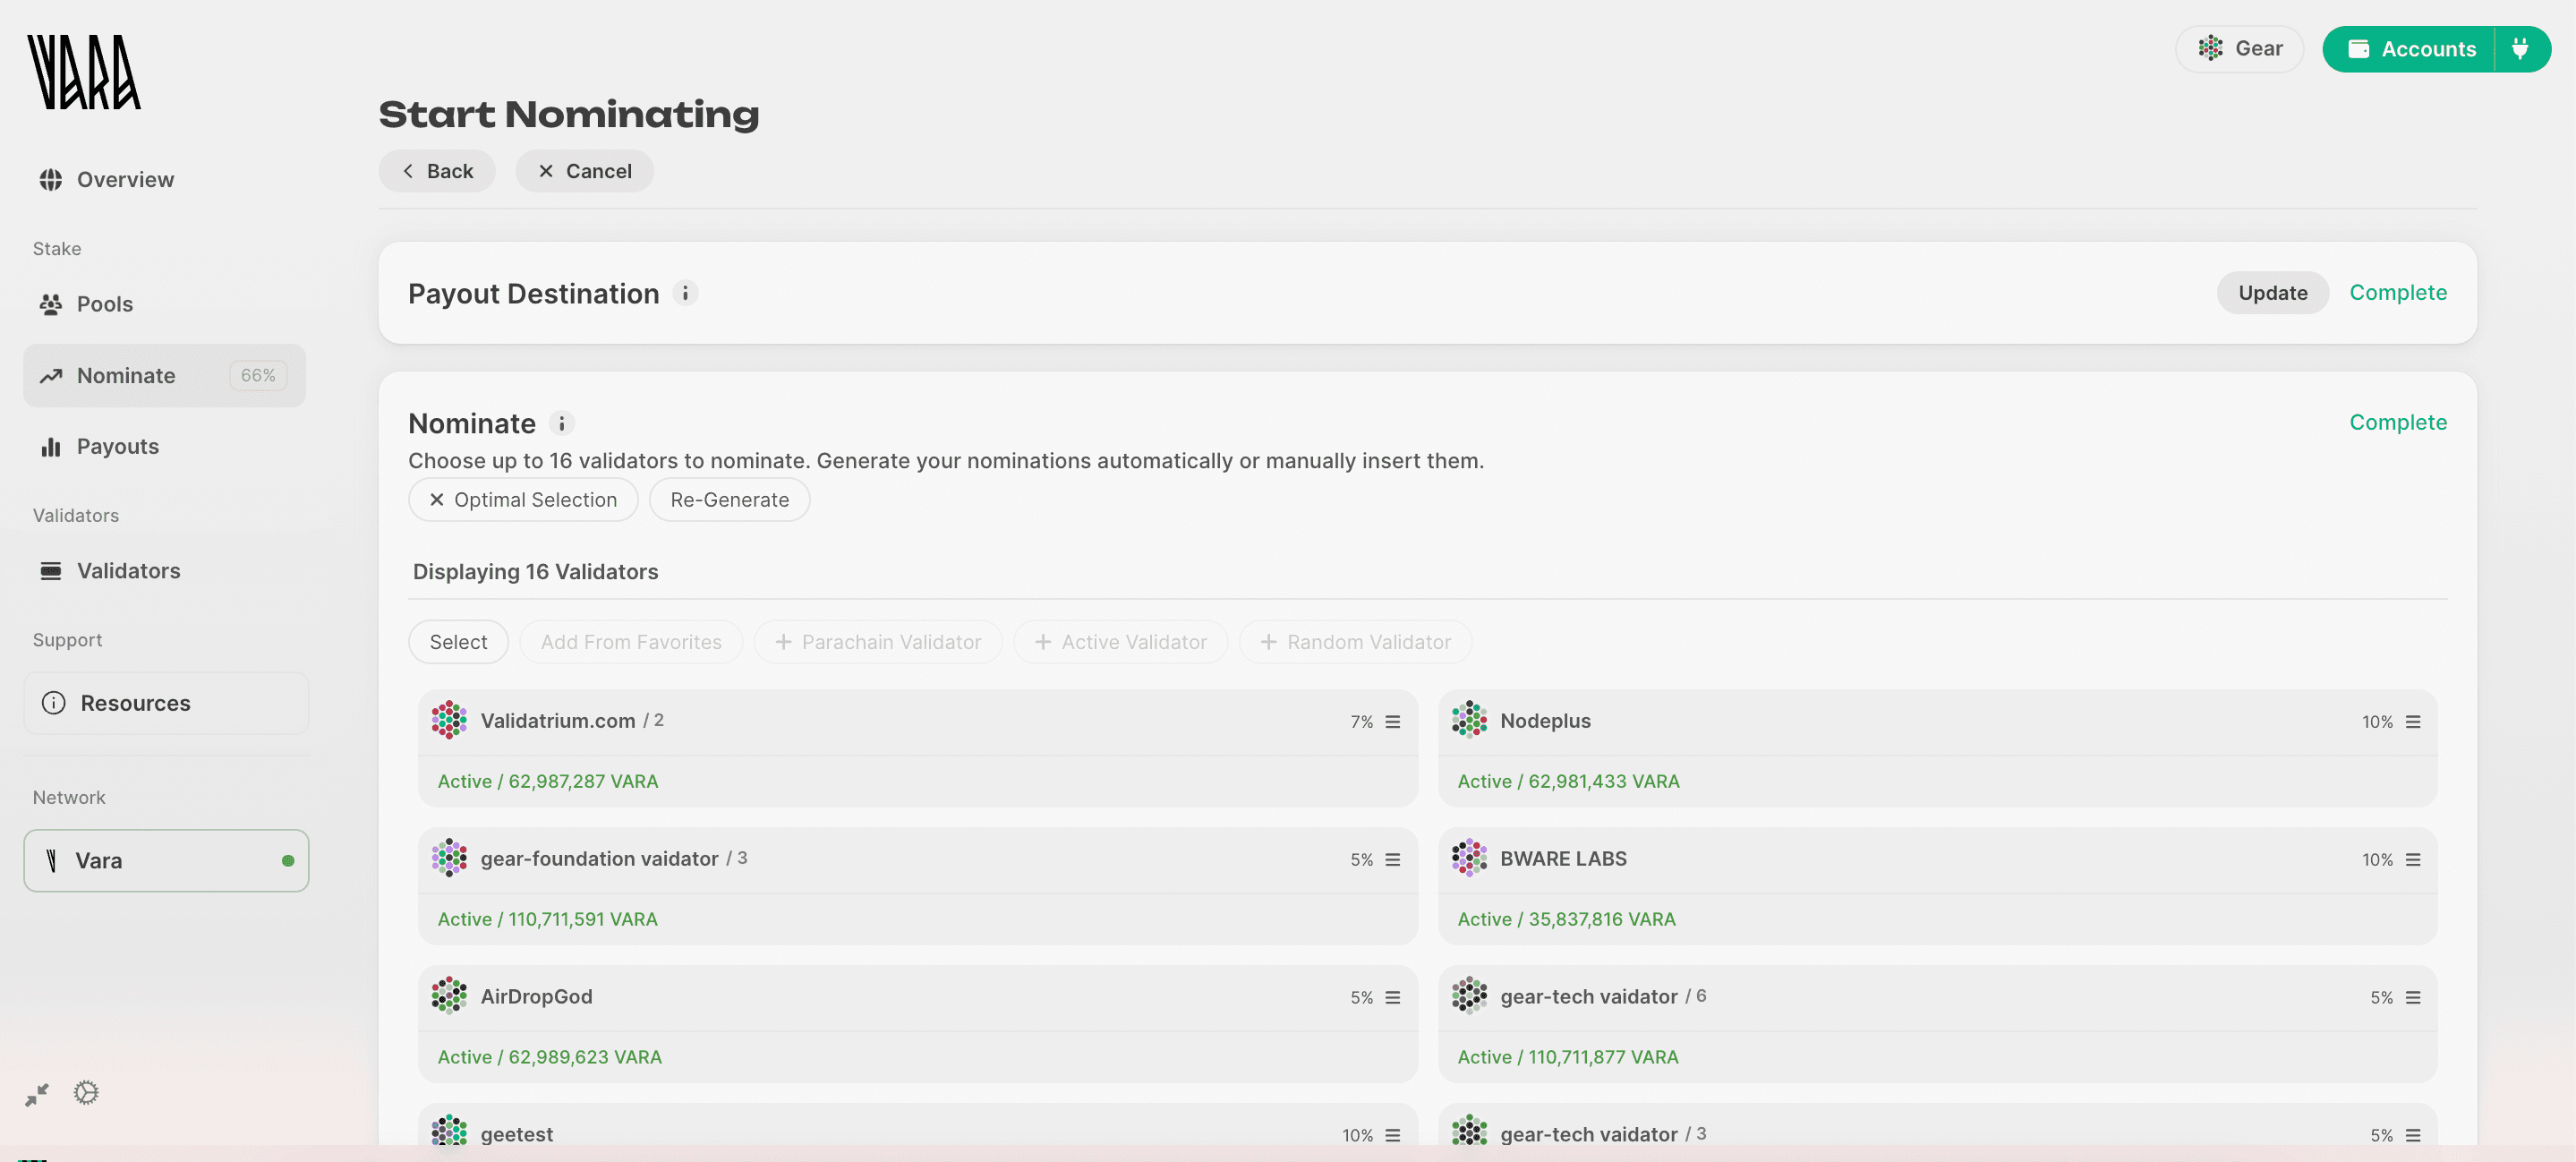Click the Complete link in the Nominate section
Image resolution: width=2576 pixels, height=1162 pixels.
click(2398, 422)
